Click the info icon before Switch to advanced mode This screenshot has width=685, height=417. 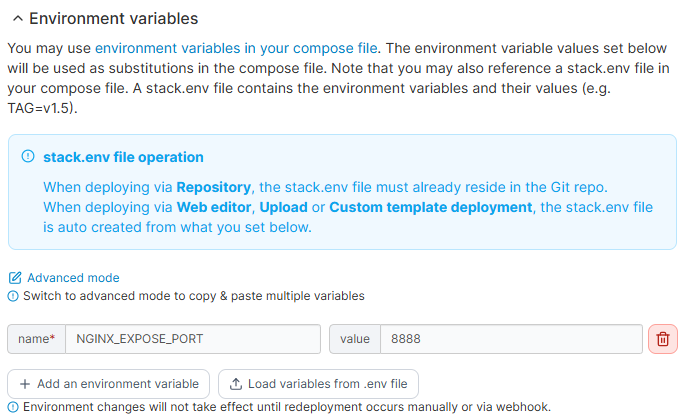coord(13,296)
